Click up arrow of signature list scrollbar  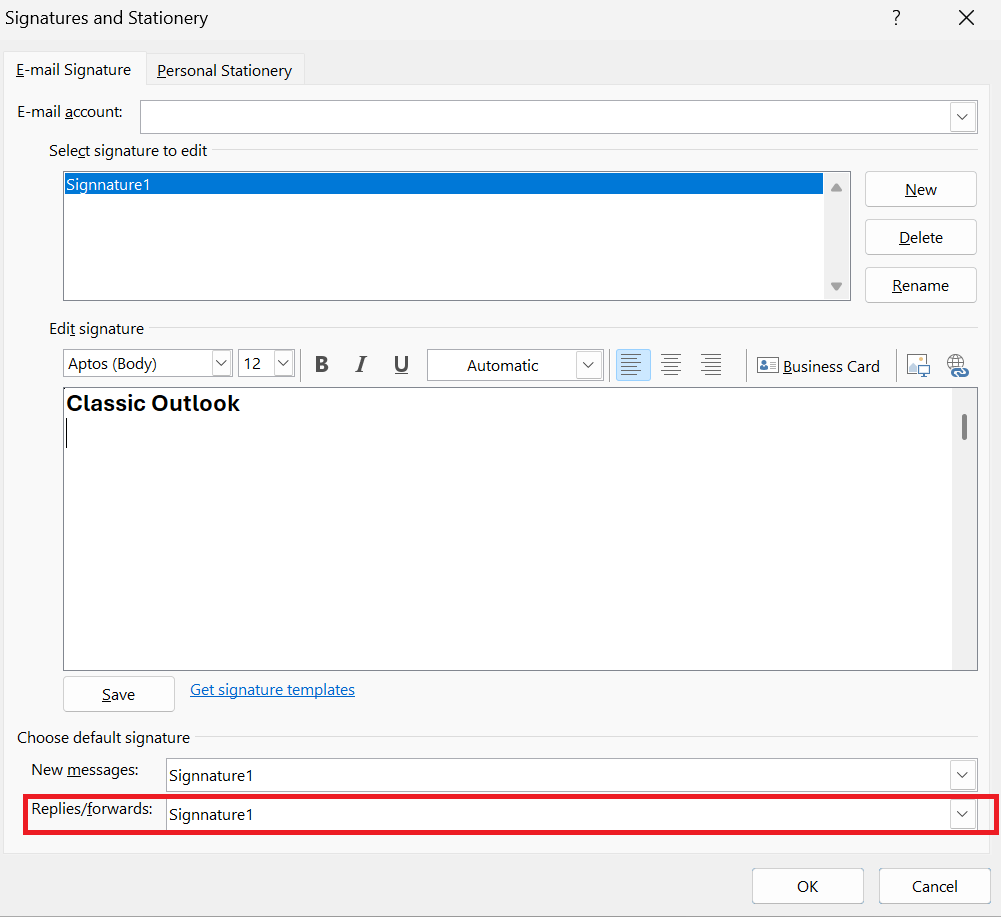tap(836, 187)
